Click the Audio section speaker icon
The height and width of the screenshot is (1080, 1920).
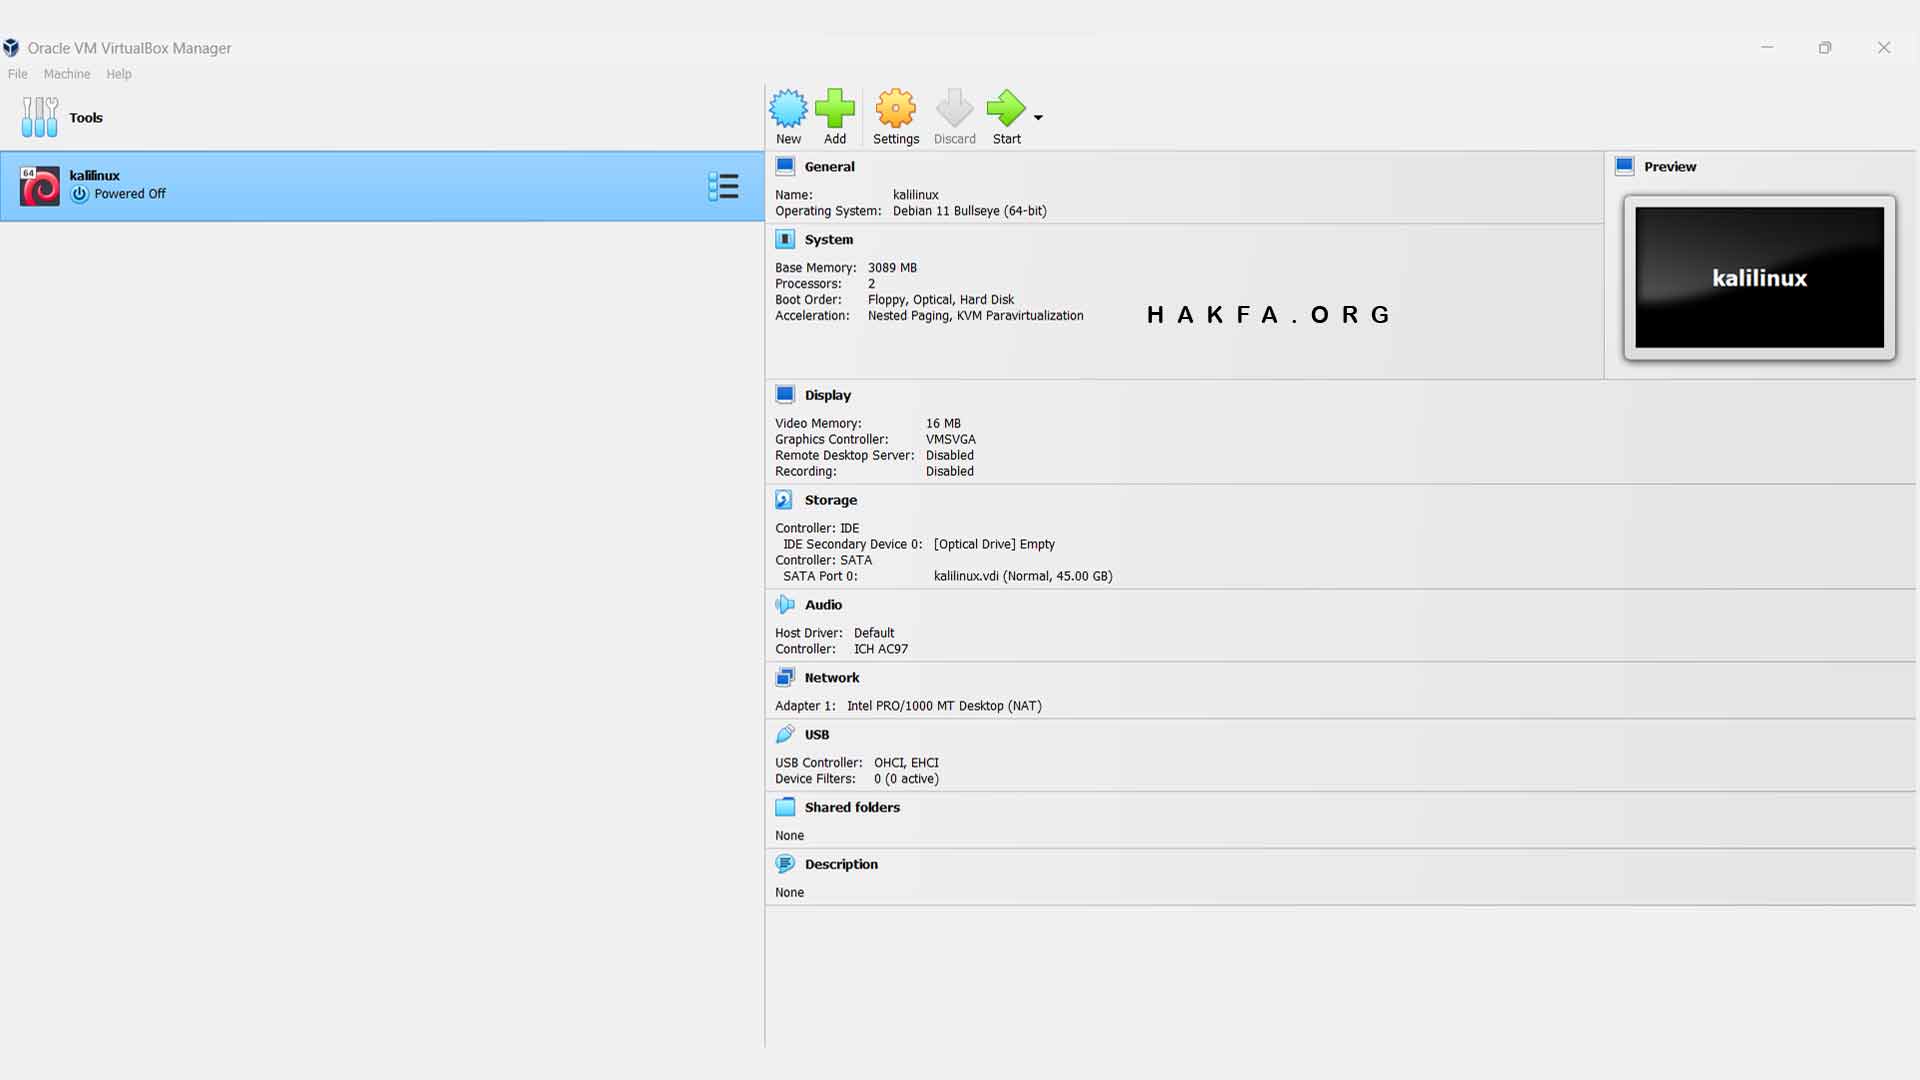(785, 605)
